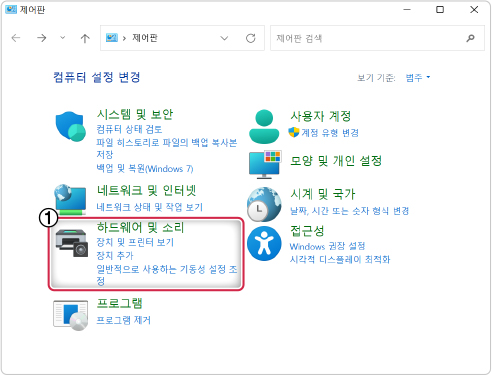Image resolution: width=492 pixels, height=375 pixels.
Task: Open 시계 및 국가 category
Action: point(323,194)
